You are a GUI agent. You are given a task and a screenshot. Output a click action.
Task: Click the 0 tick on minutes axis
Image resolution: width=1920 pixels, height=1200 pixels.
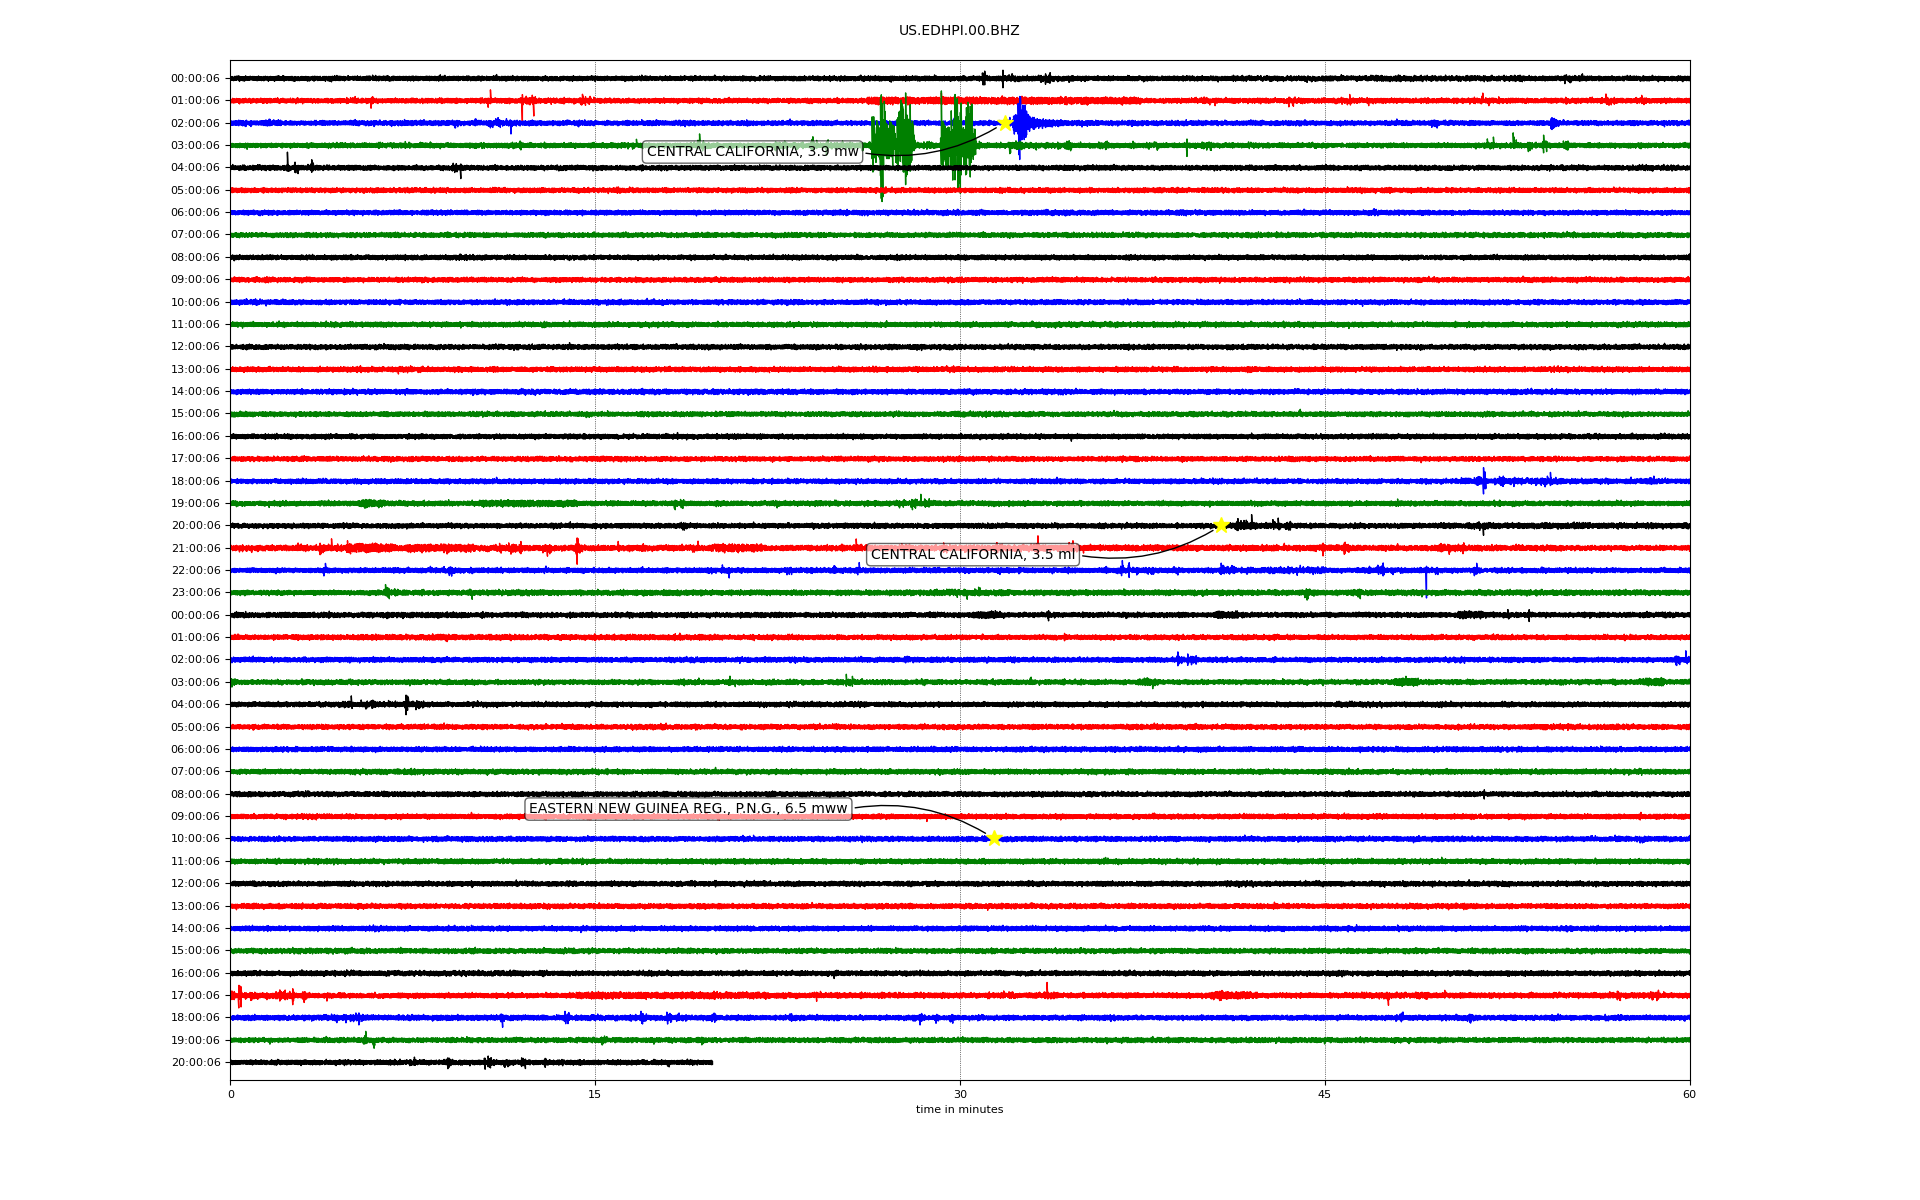pos(231,1094)
